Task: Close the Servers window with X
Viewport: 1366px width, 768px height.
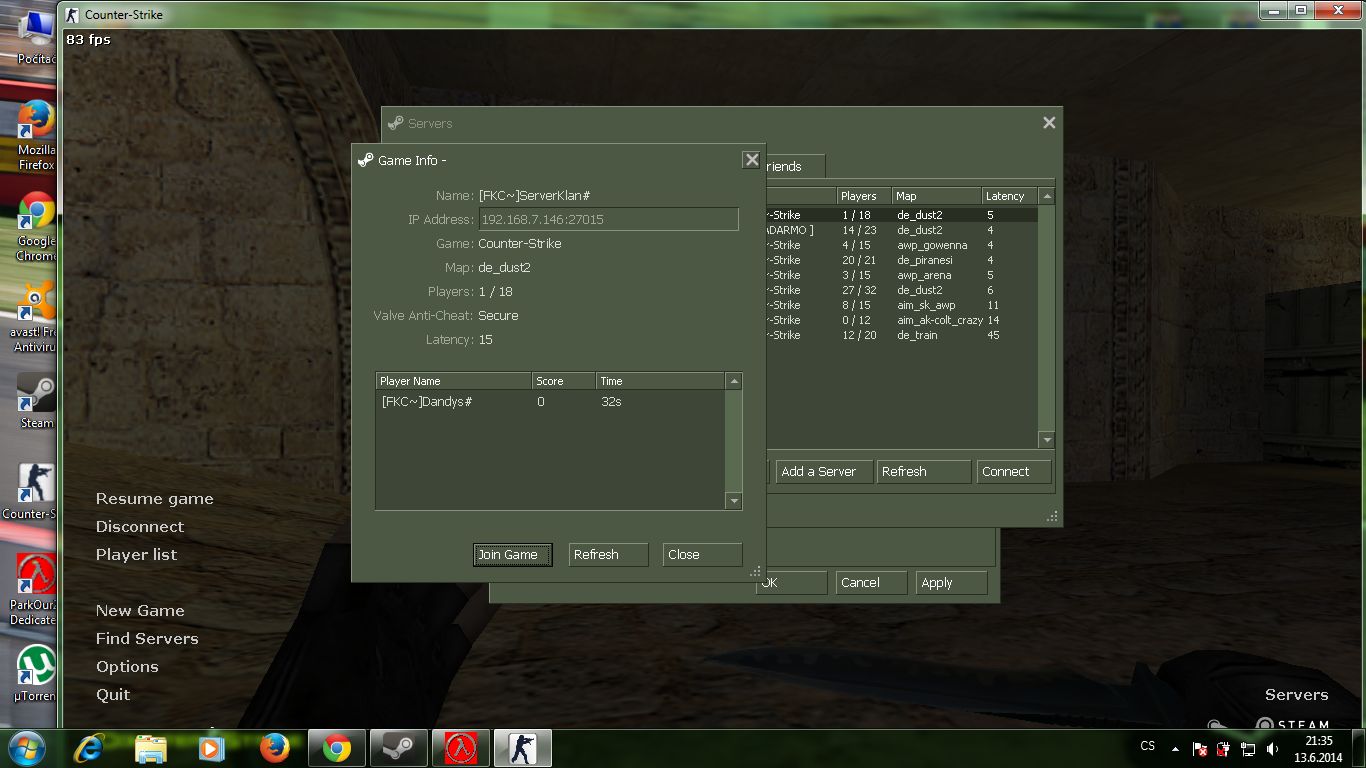Action: point(1049,123)
